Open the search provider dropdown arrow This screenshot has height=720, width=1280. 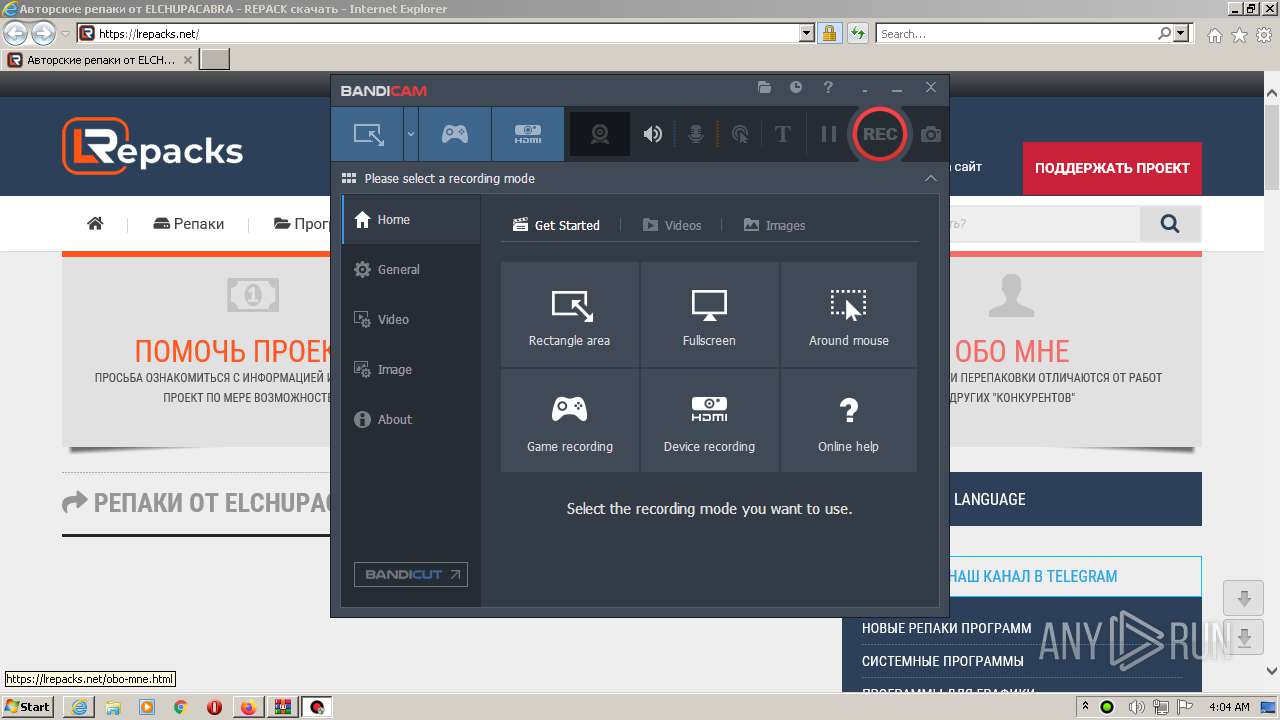tap(1183, 33)
